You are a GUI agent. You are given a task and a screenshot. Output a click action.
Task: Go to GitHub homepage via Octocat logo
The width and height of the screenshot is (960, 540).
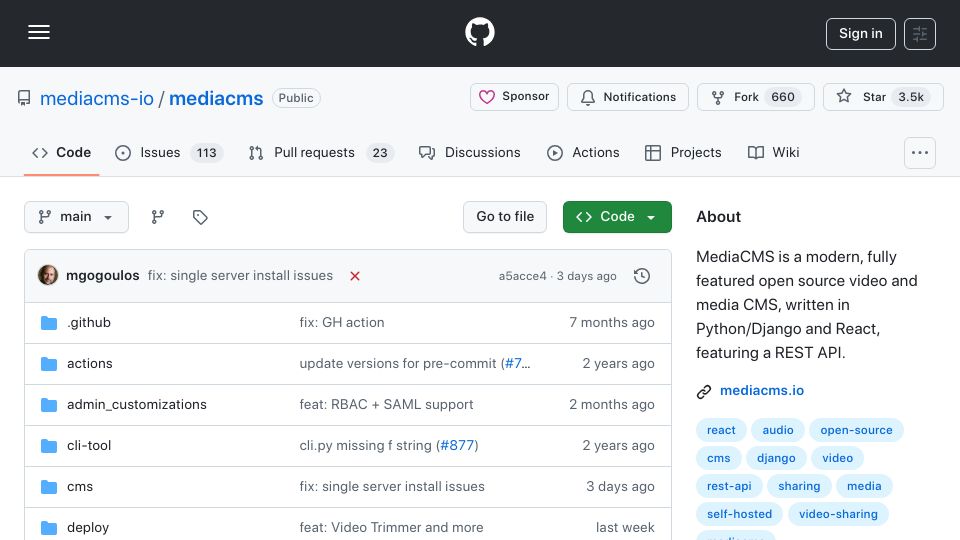click(479, 32)
